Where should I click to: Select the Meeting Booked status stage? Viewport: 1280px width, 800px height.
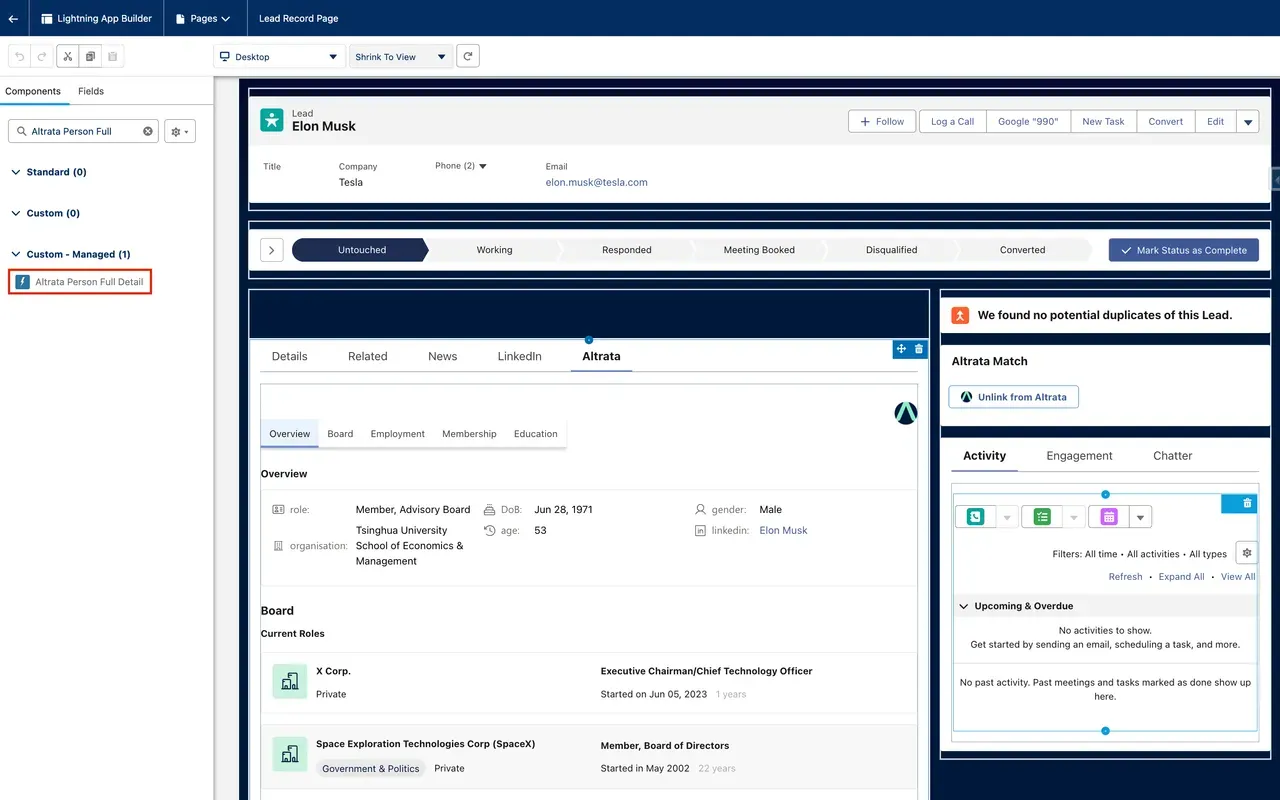tap(759, 250)
